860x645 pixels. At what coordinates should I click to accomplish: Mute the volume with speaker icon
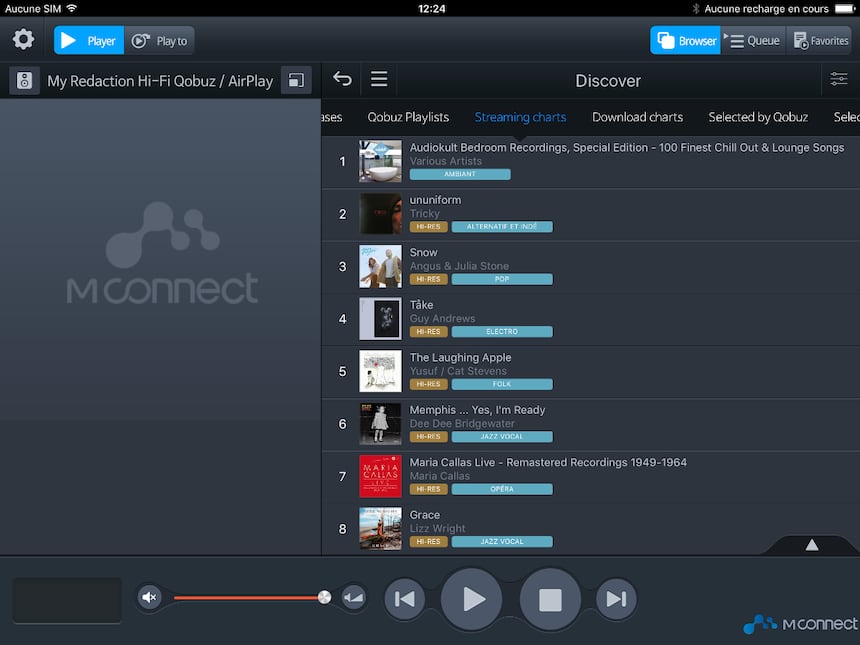pos(149,597)
